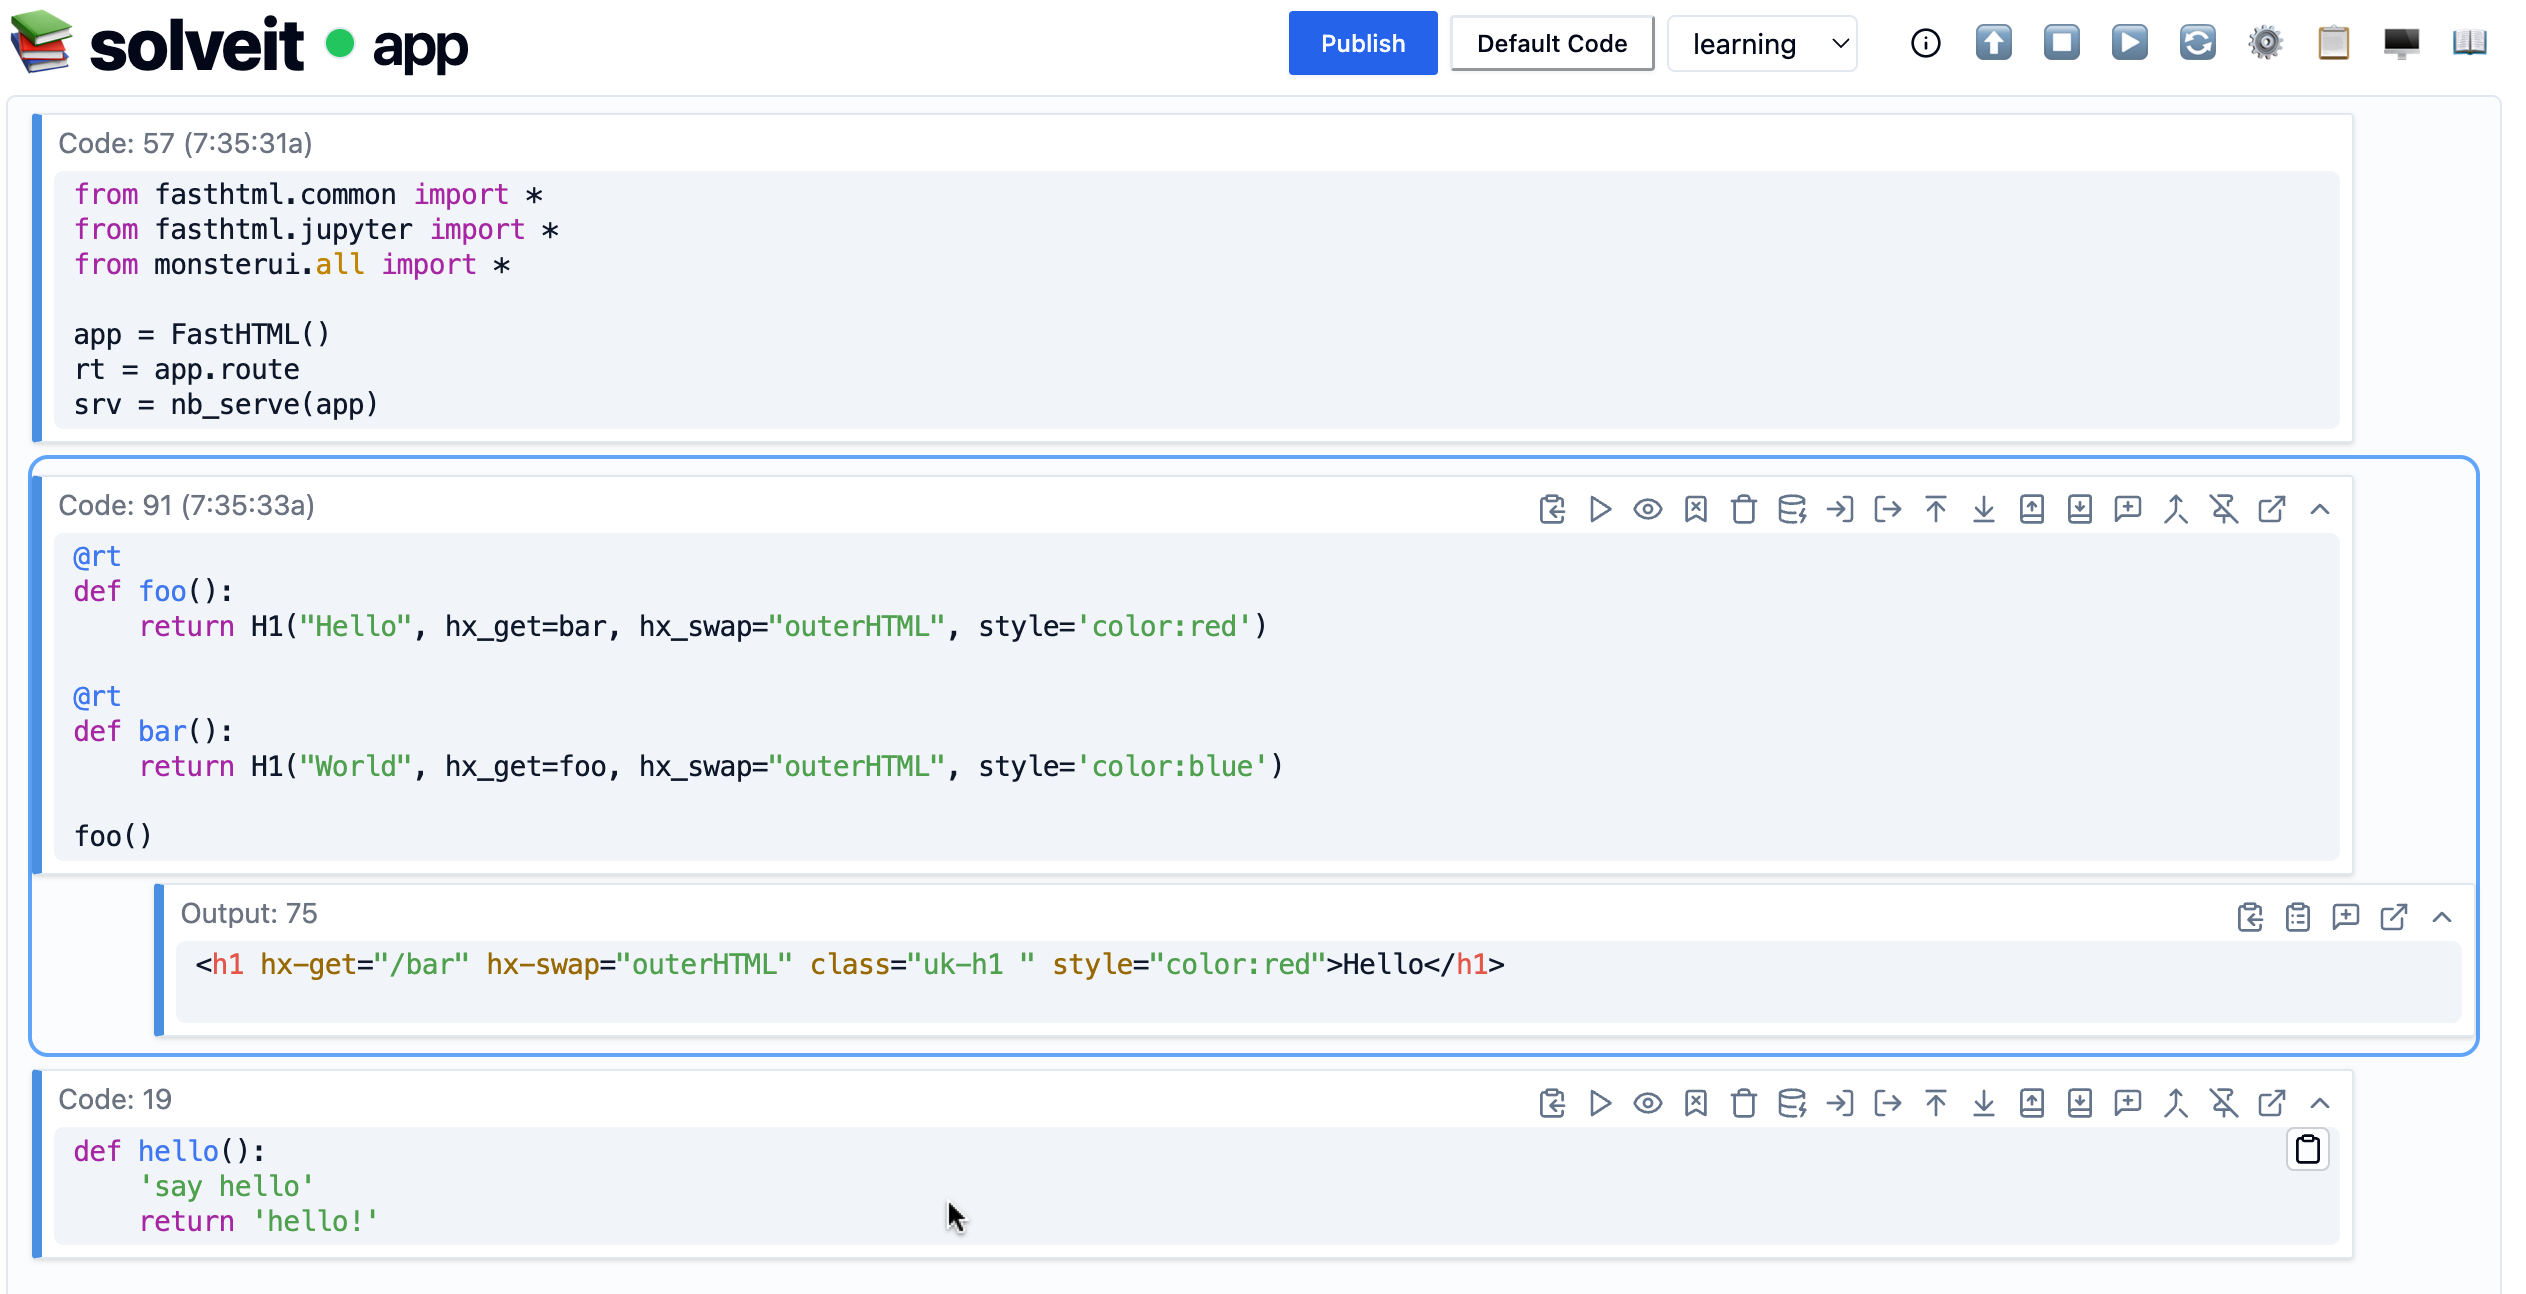Click the computer monitor icon in header
Image resolution: width=2526 pixels, height=1294 pixels.
2401,43
